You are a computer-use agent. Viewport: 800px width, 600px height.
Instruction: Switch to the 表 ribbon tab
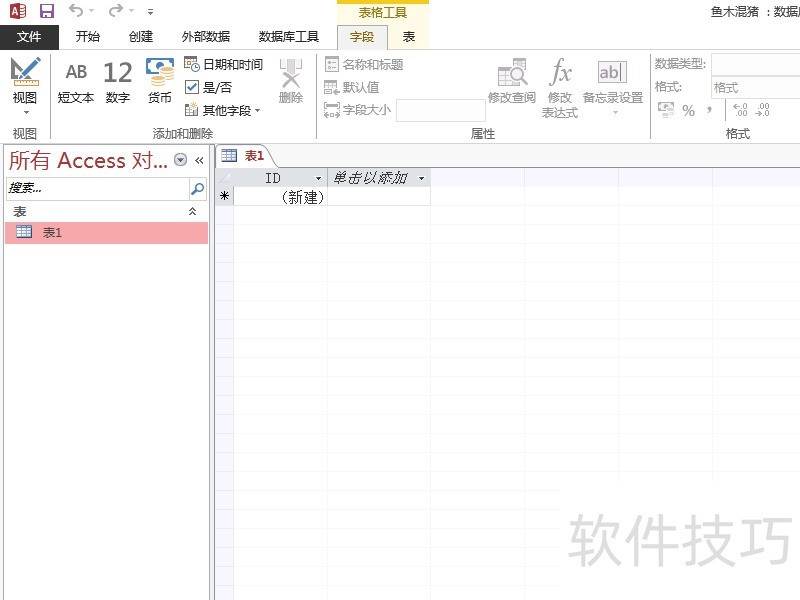click(409, 37)
